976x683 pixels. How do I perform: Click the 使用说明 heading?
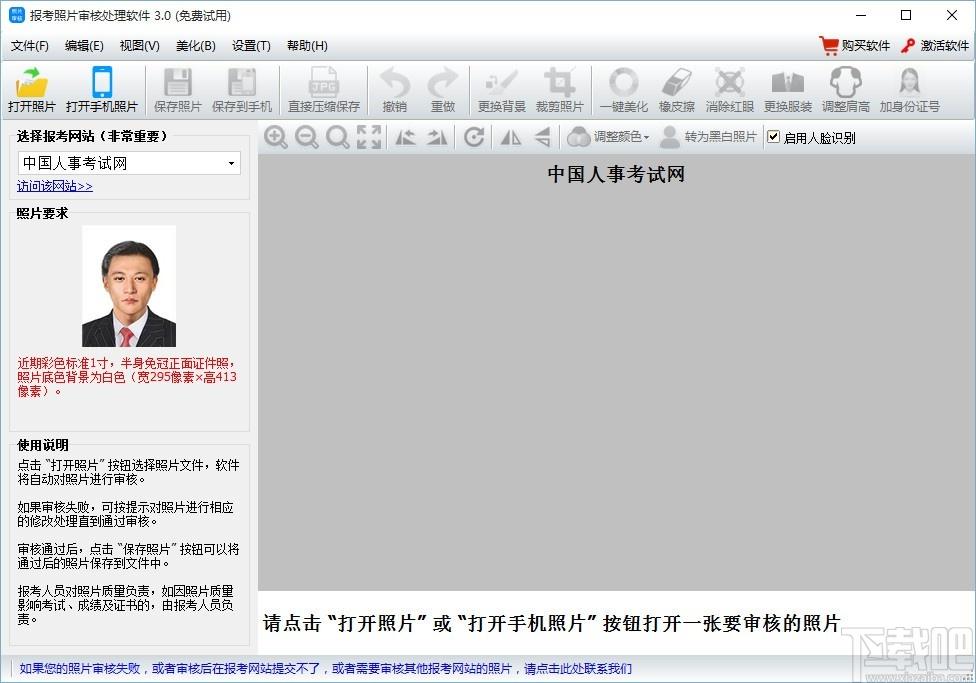[x=42, y=445]
